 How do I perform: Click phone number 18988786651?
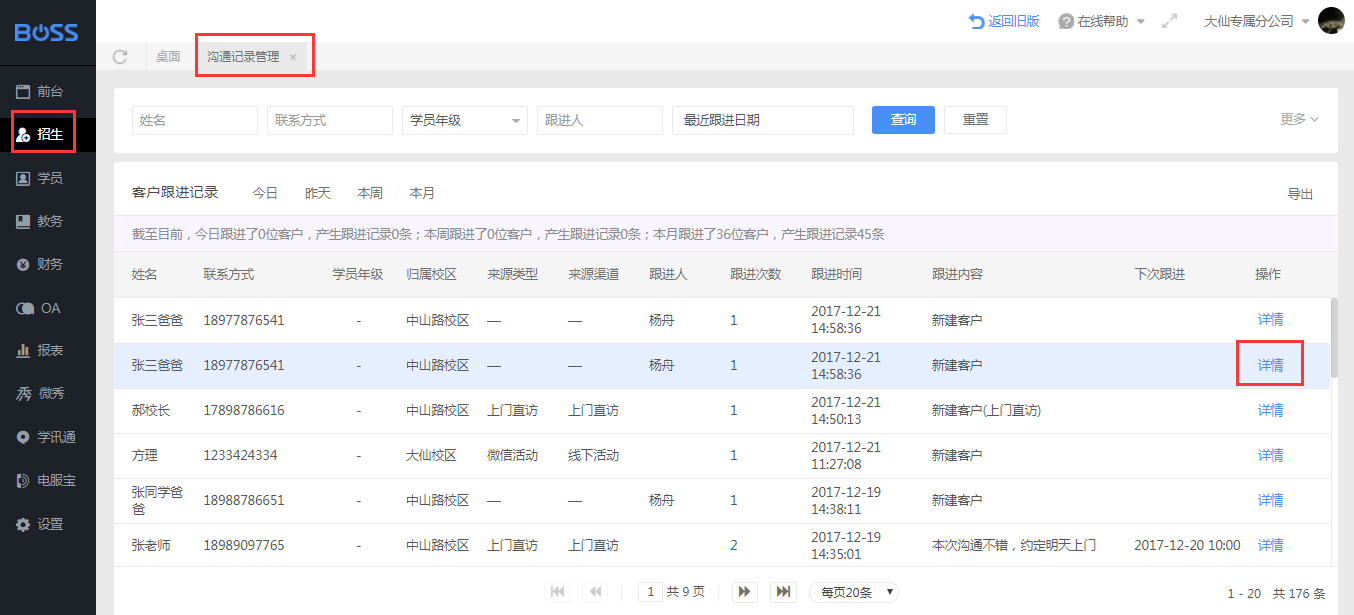point(244,500)
